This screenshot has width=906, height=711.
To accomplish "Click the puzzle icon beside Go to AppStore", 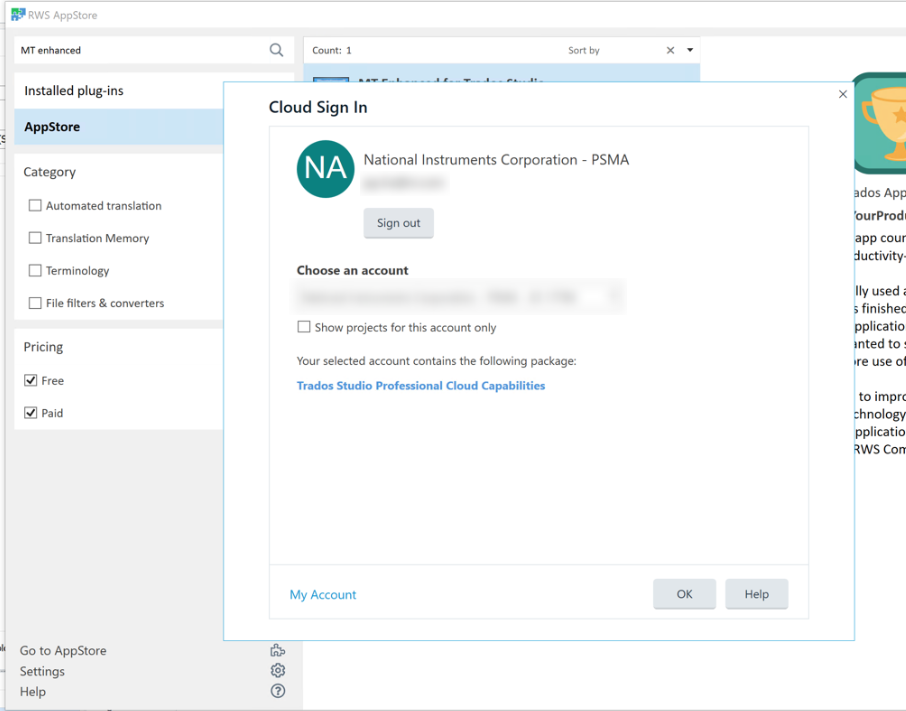I will coord(278,650).
